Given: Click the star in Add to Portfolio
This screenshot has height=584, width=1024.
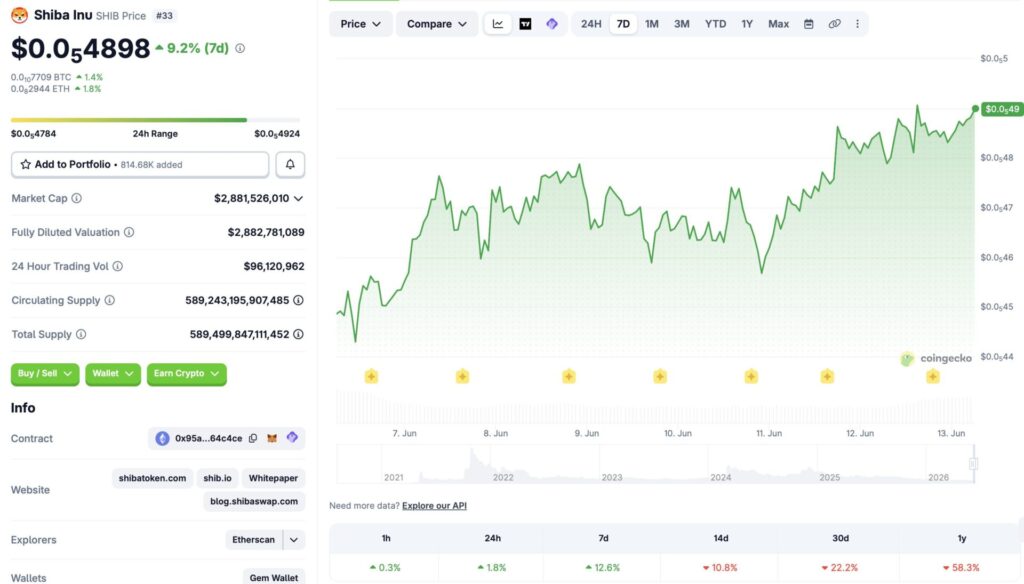Looking at the screenshot, I should pyautogui.click(x=25, y=165).
